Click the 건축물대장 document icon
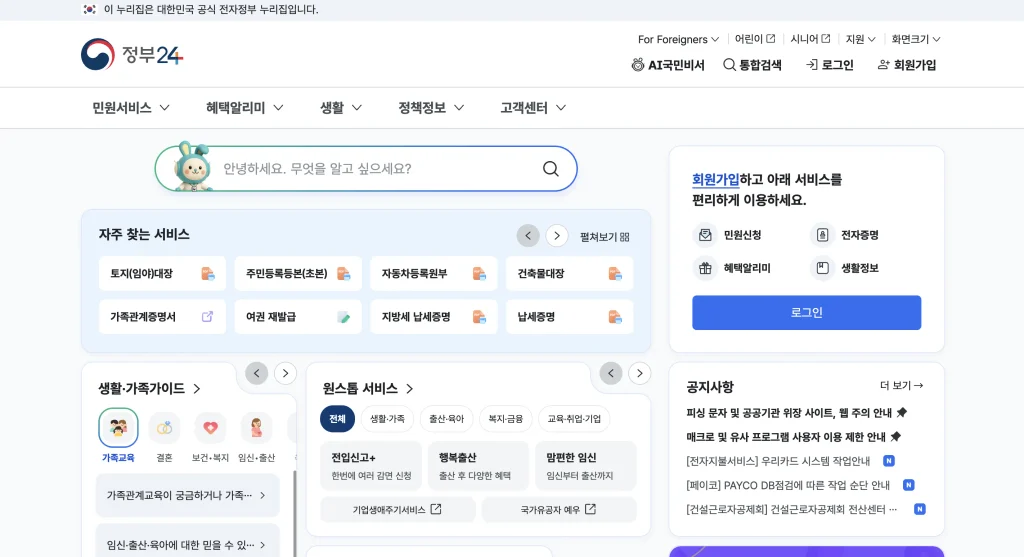This screenshot has height=557, width=1024. 615,274
